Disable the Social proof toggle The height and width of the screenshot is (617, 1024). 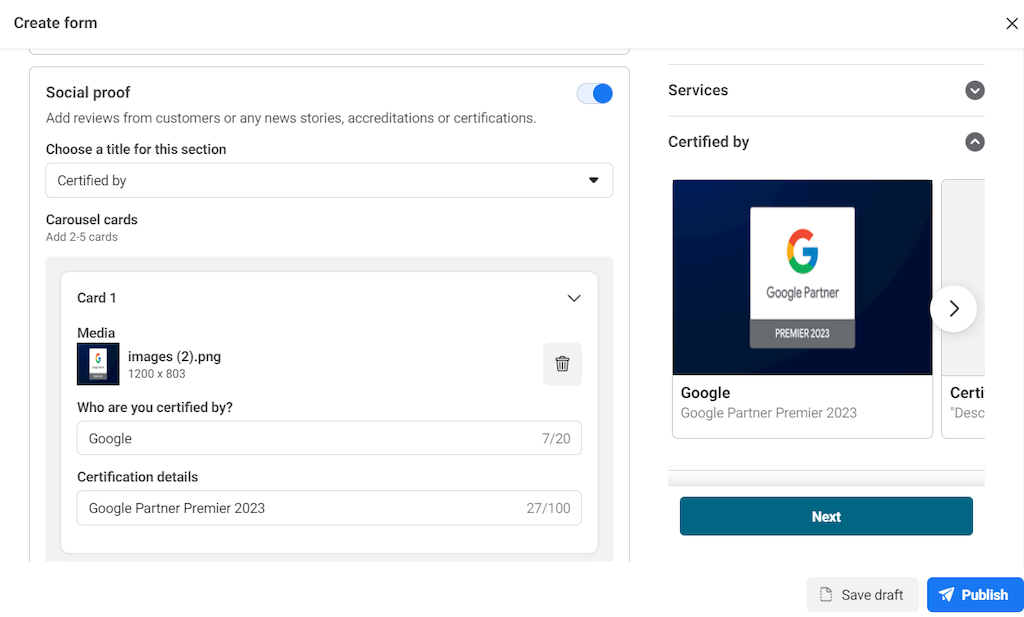[594, 93]
